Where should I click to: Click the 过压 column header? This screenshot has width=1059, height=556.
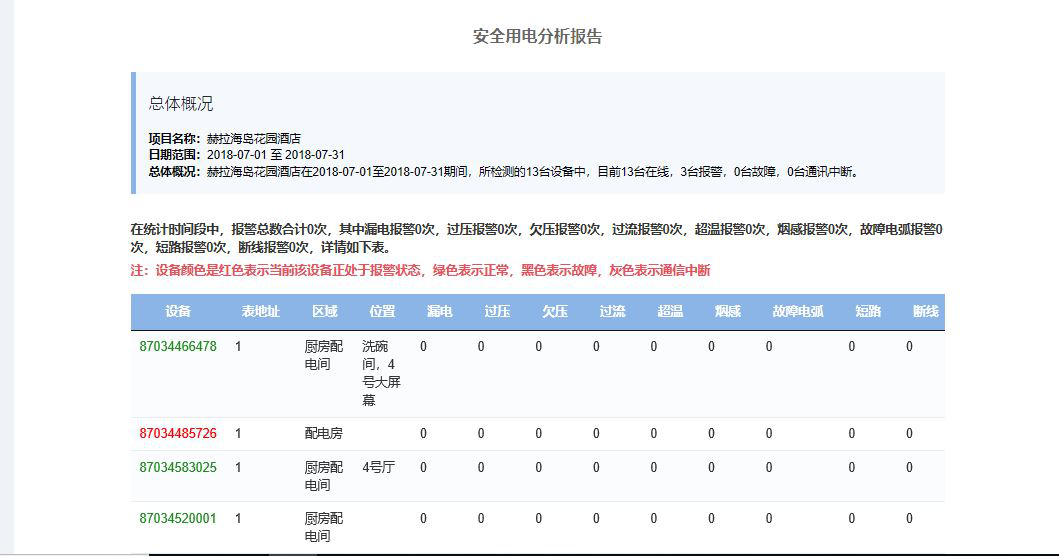tap(497, 312)
